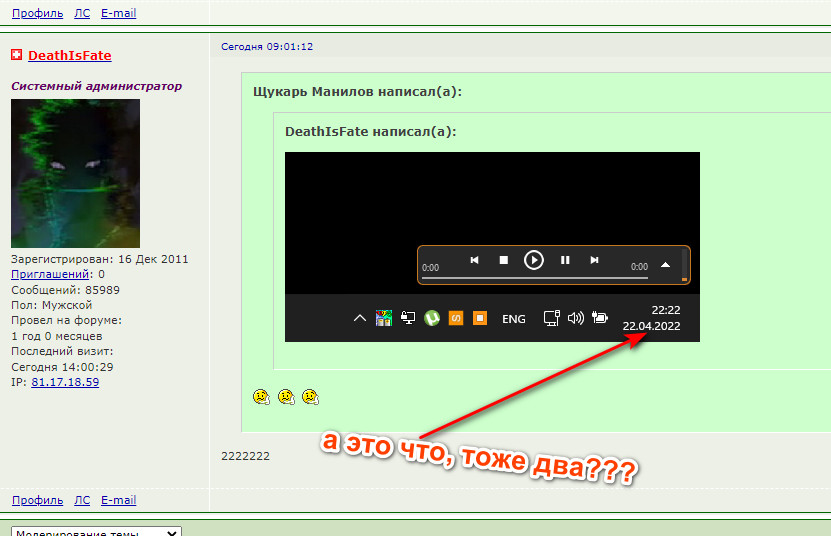Click the monitor device tray icon

408,318
